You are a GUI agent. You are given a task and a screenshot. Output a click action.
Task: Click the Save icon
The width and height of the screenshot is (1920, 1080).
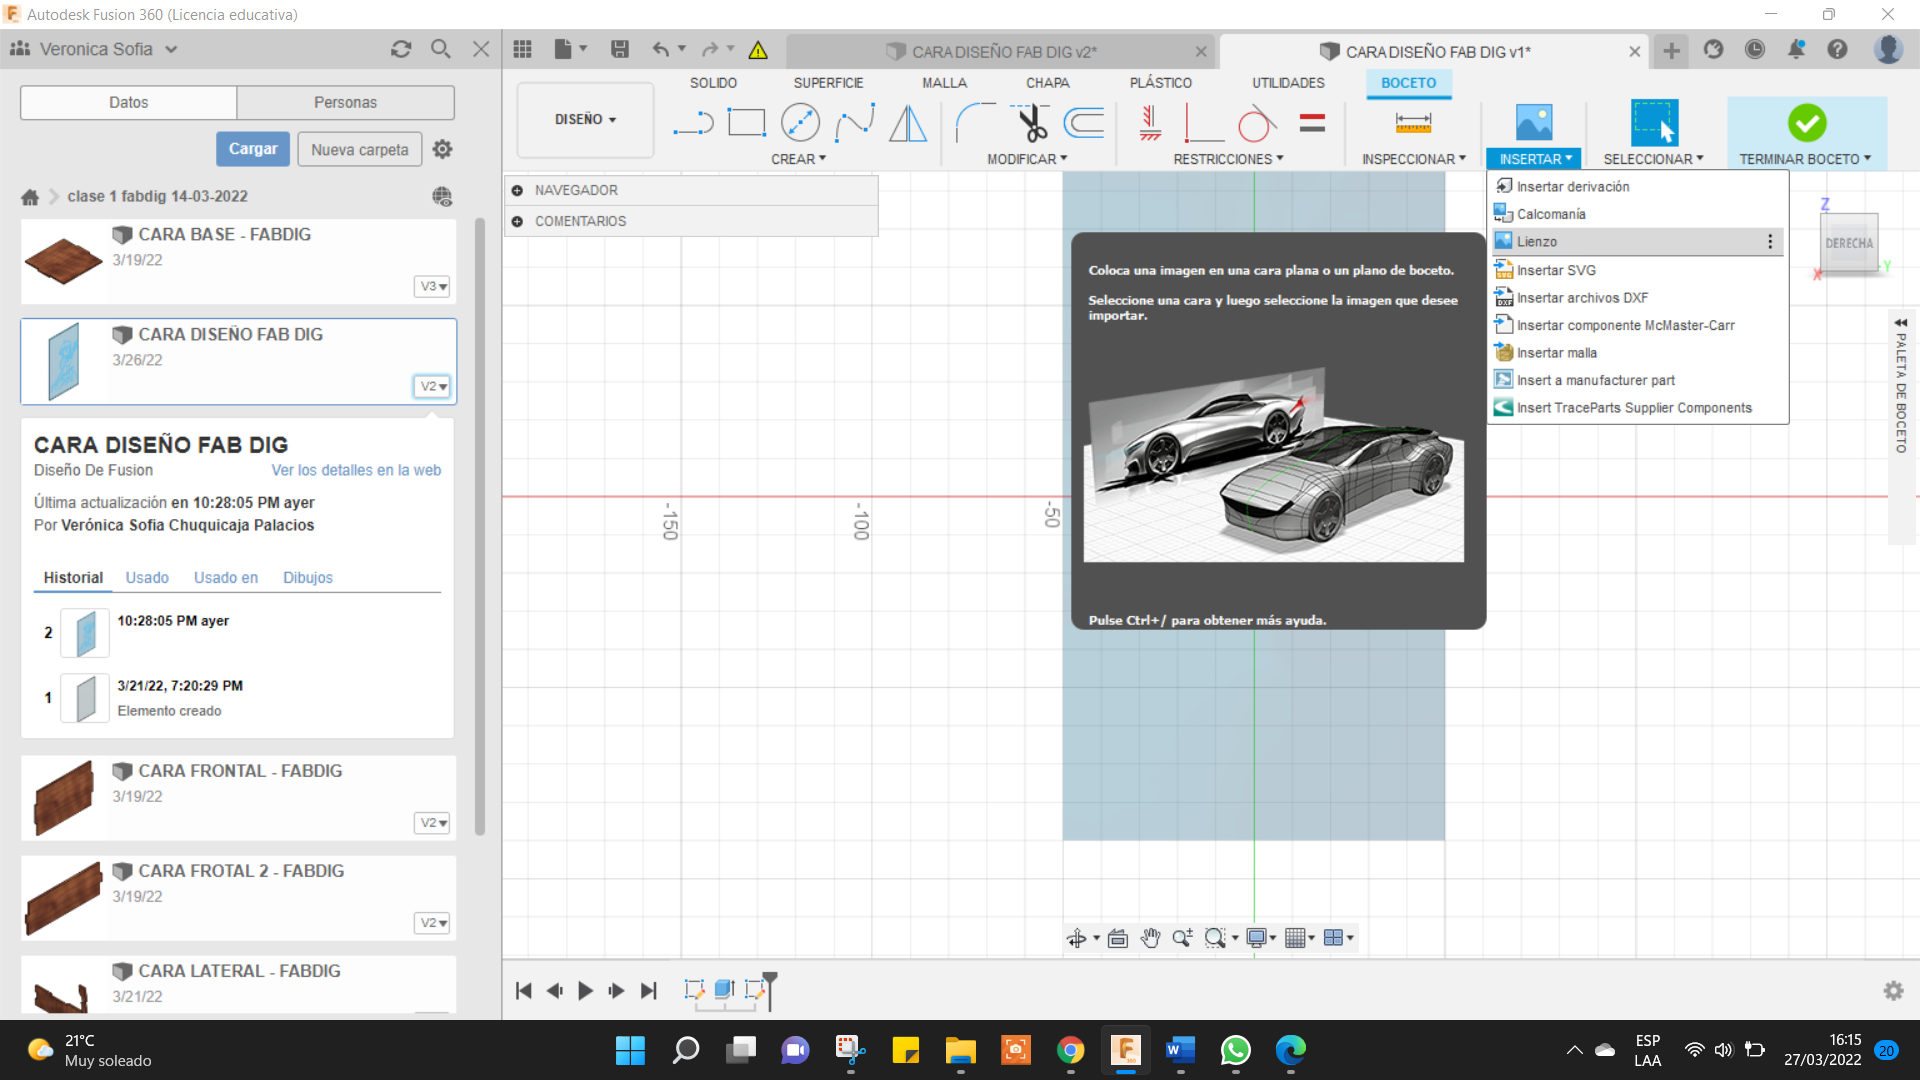620,49
